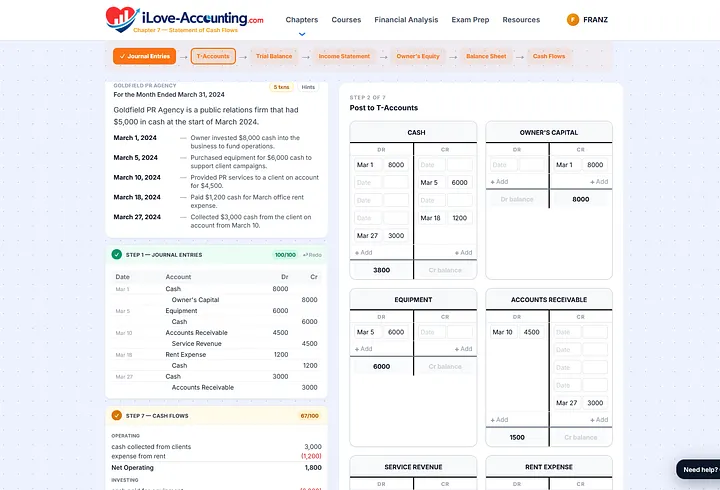Open the Financial Analysis menu
This screenshot has width=720, height=490.
coord(406,20)
